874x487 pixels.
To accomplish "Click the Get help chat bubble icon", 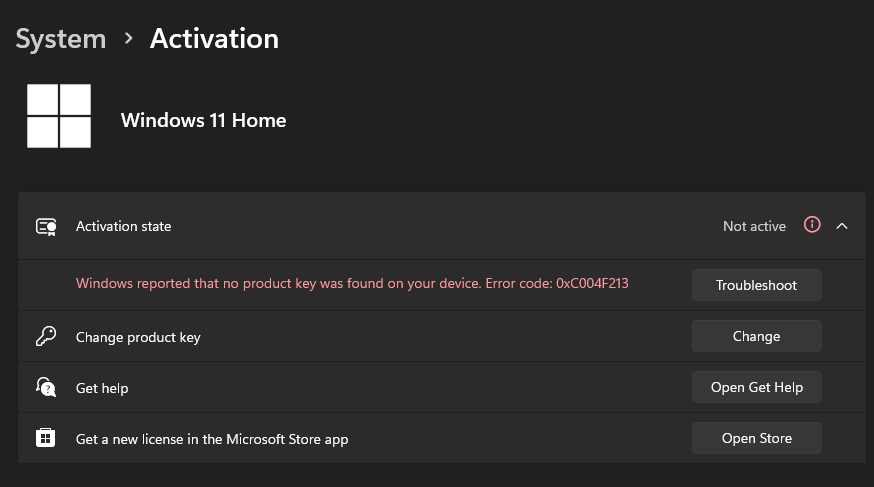I will (x=46, y=387).
